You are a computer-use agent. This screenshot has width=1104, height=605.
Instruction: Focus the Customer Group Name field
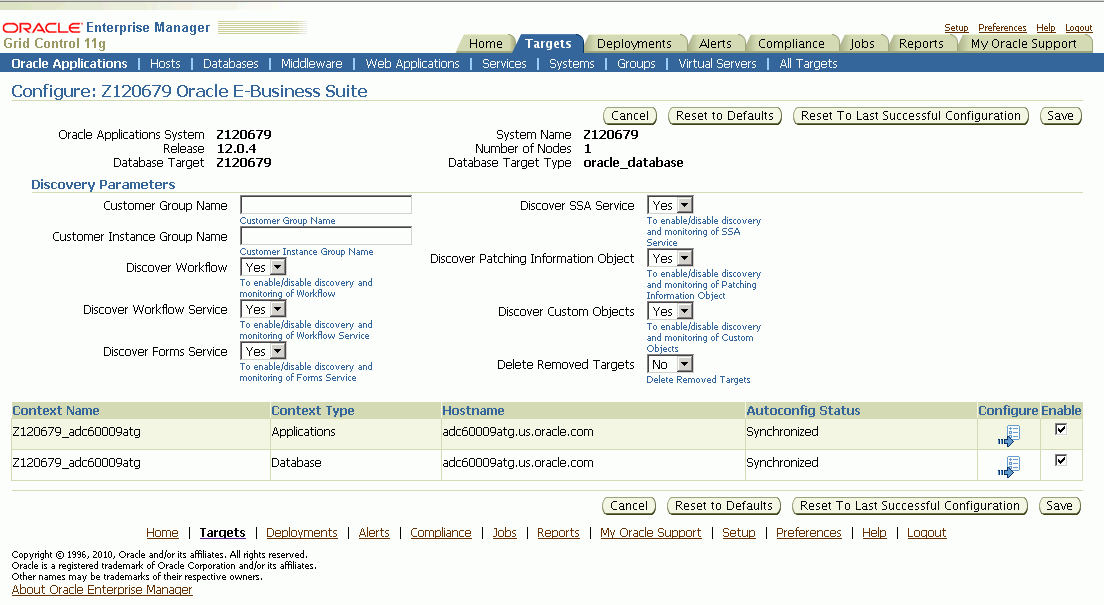point(326,205)
